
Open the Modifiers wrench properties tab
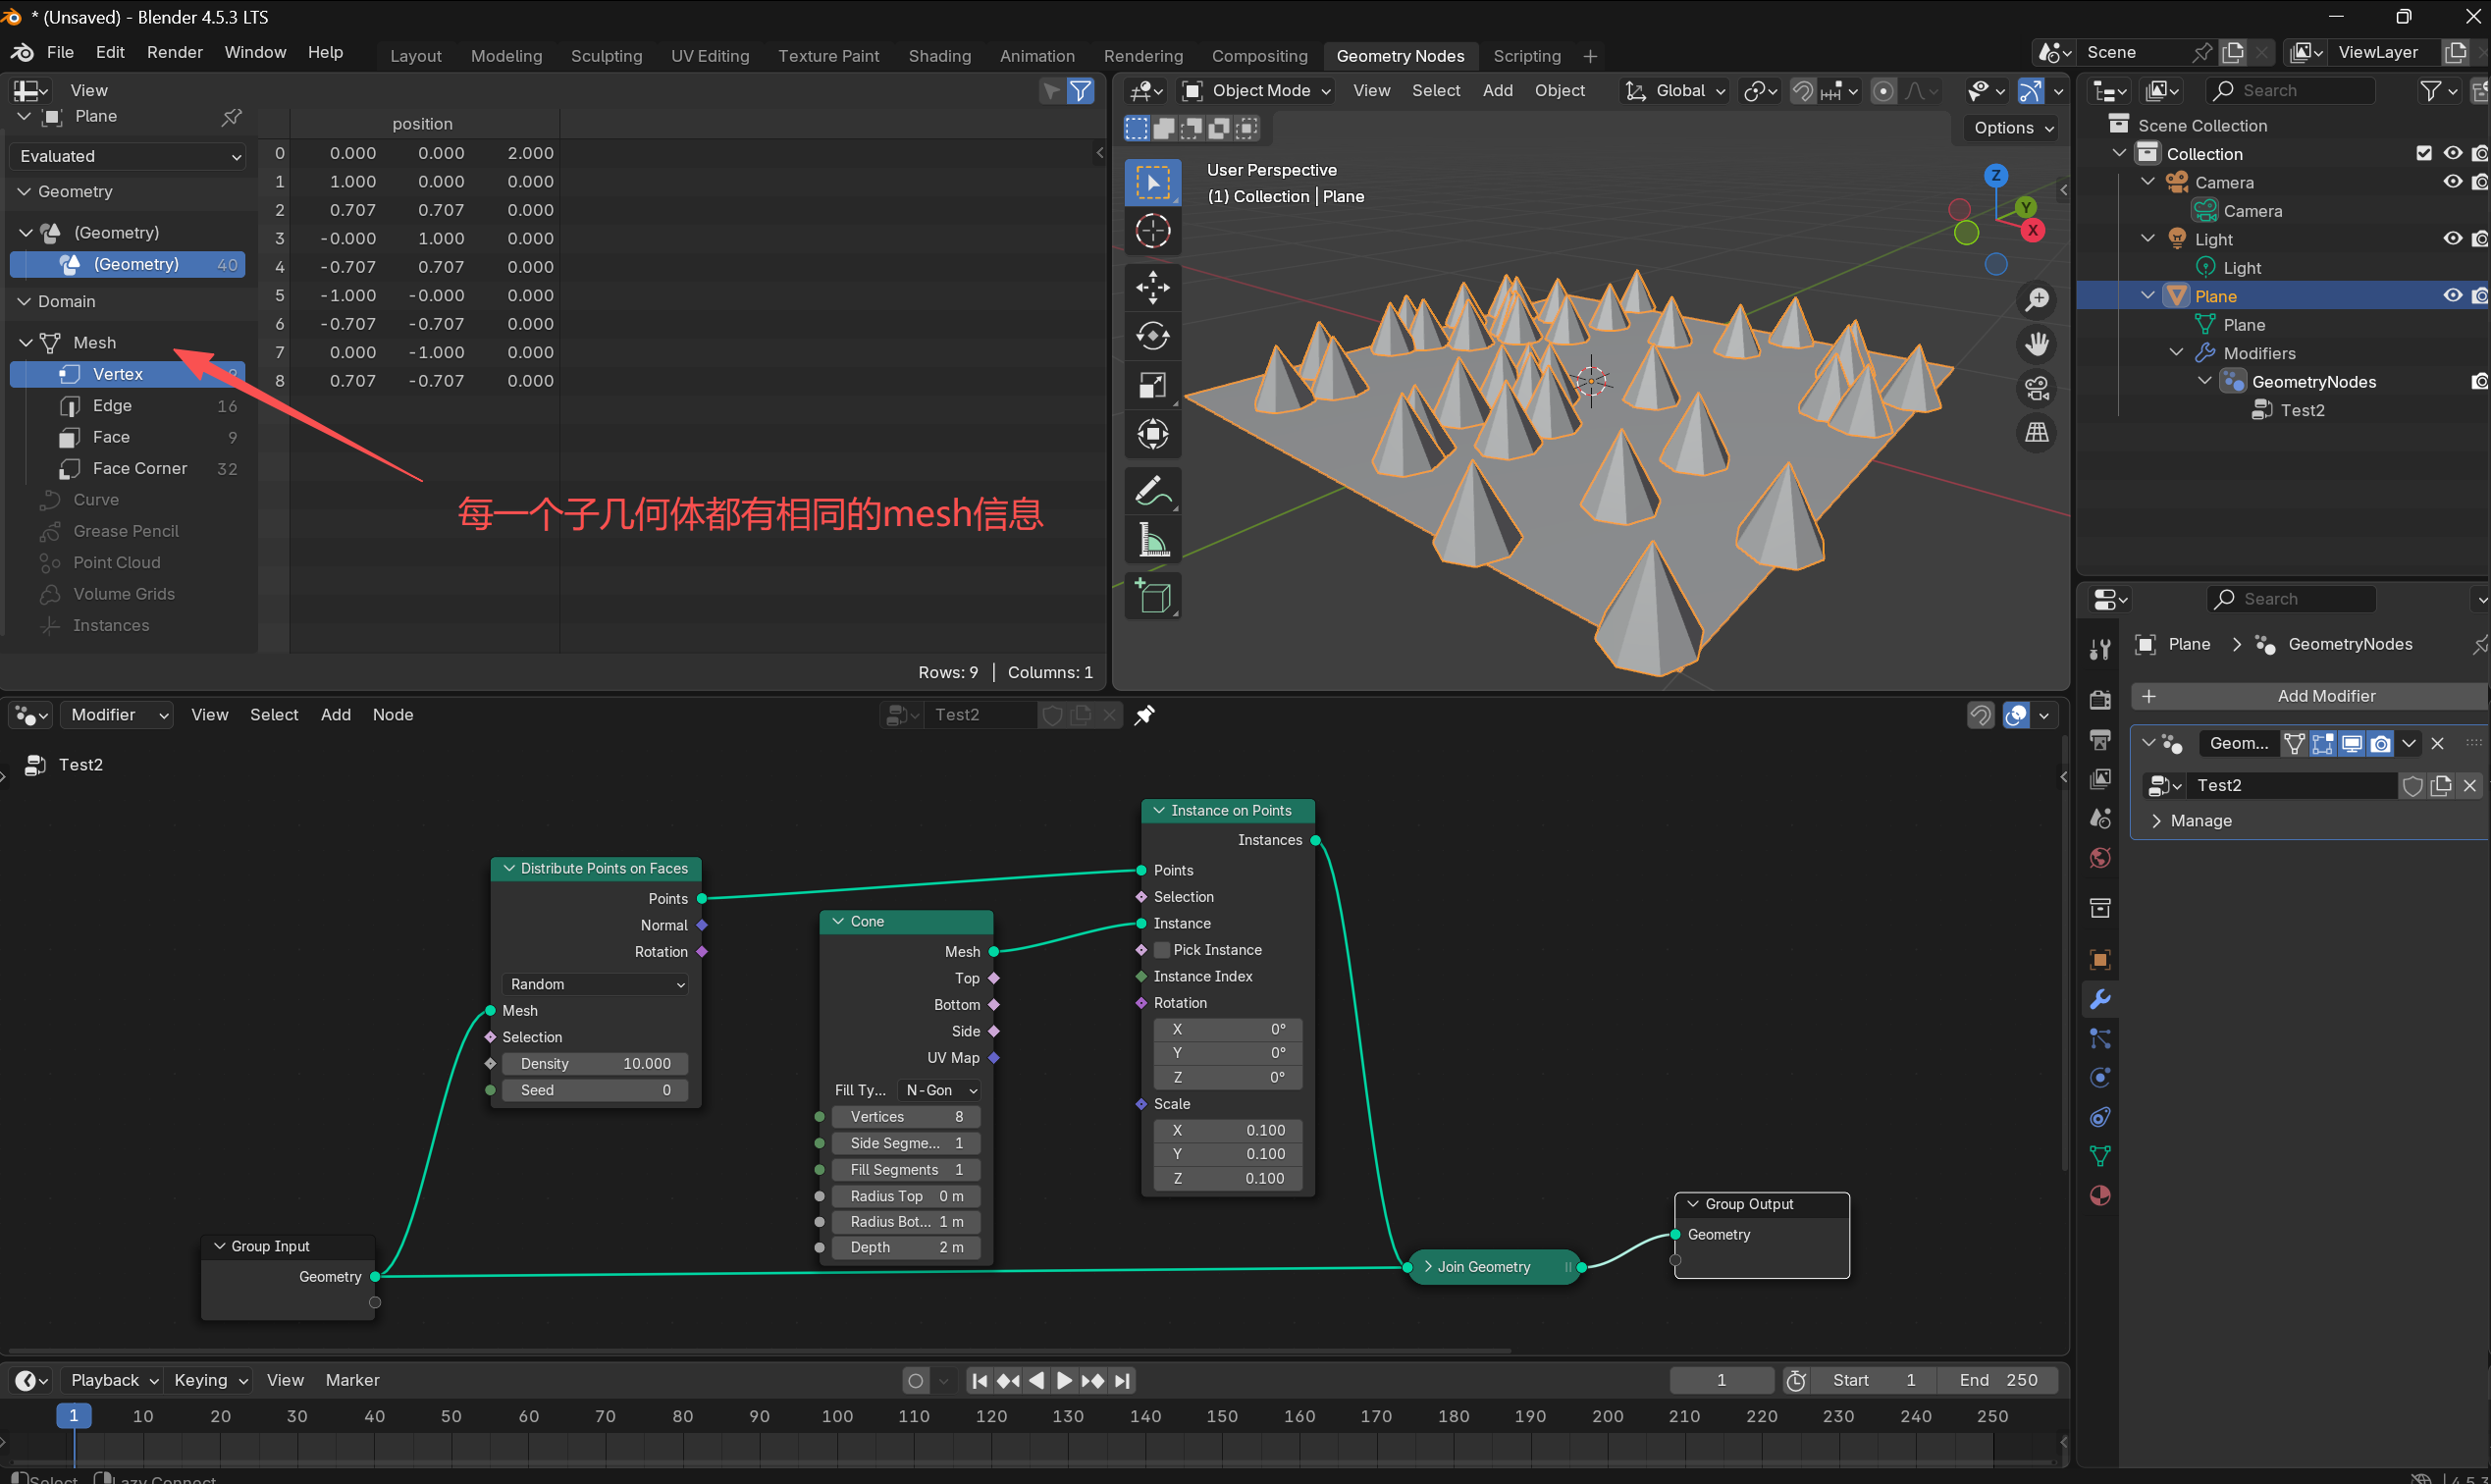(2099, 999)
